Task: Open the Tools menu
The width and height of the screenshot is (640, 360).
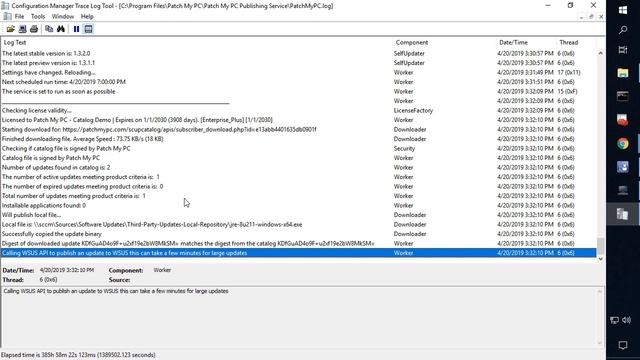Action: 38,16
